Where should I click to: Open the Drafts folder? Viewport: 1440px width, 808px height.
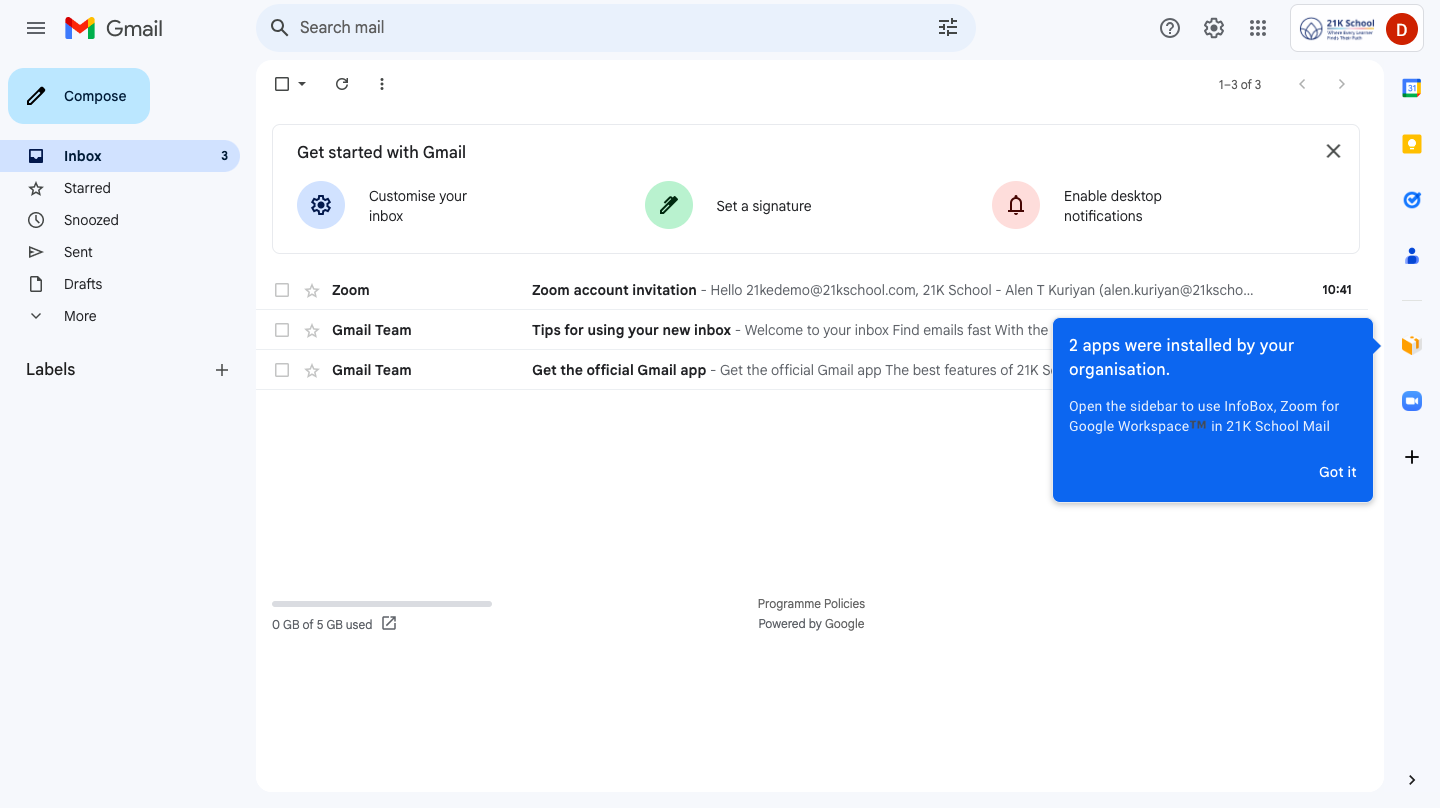click(x=83, y=284)
